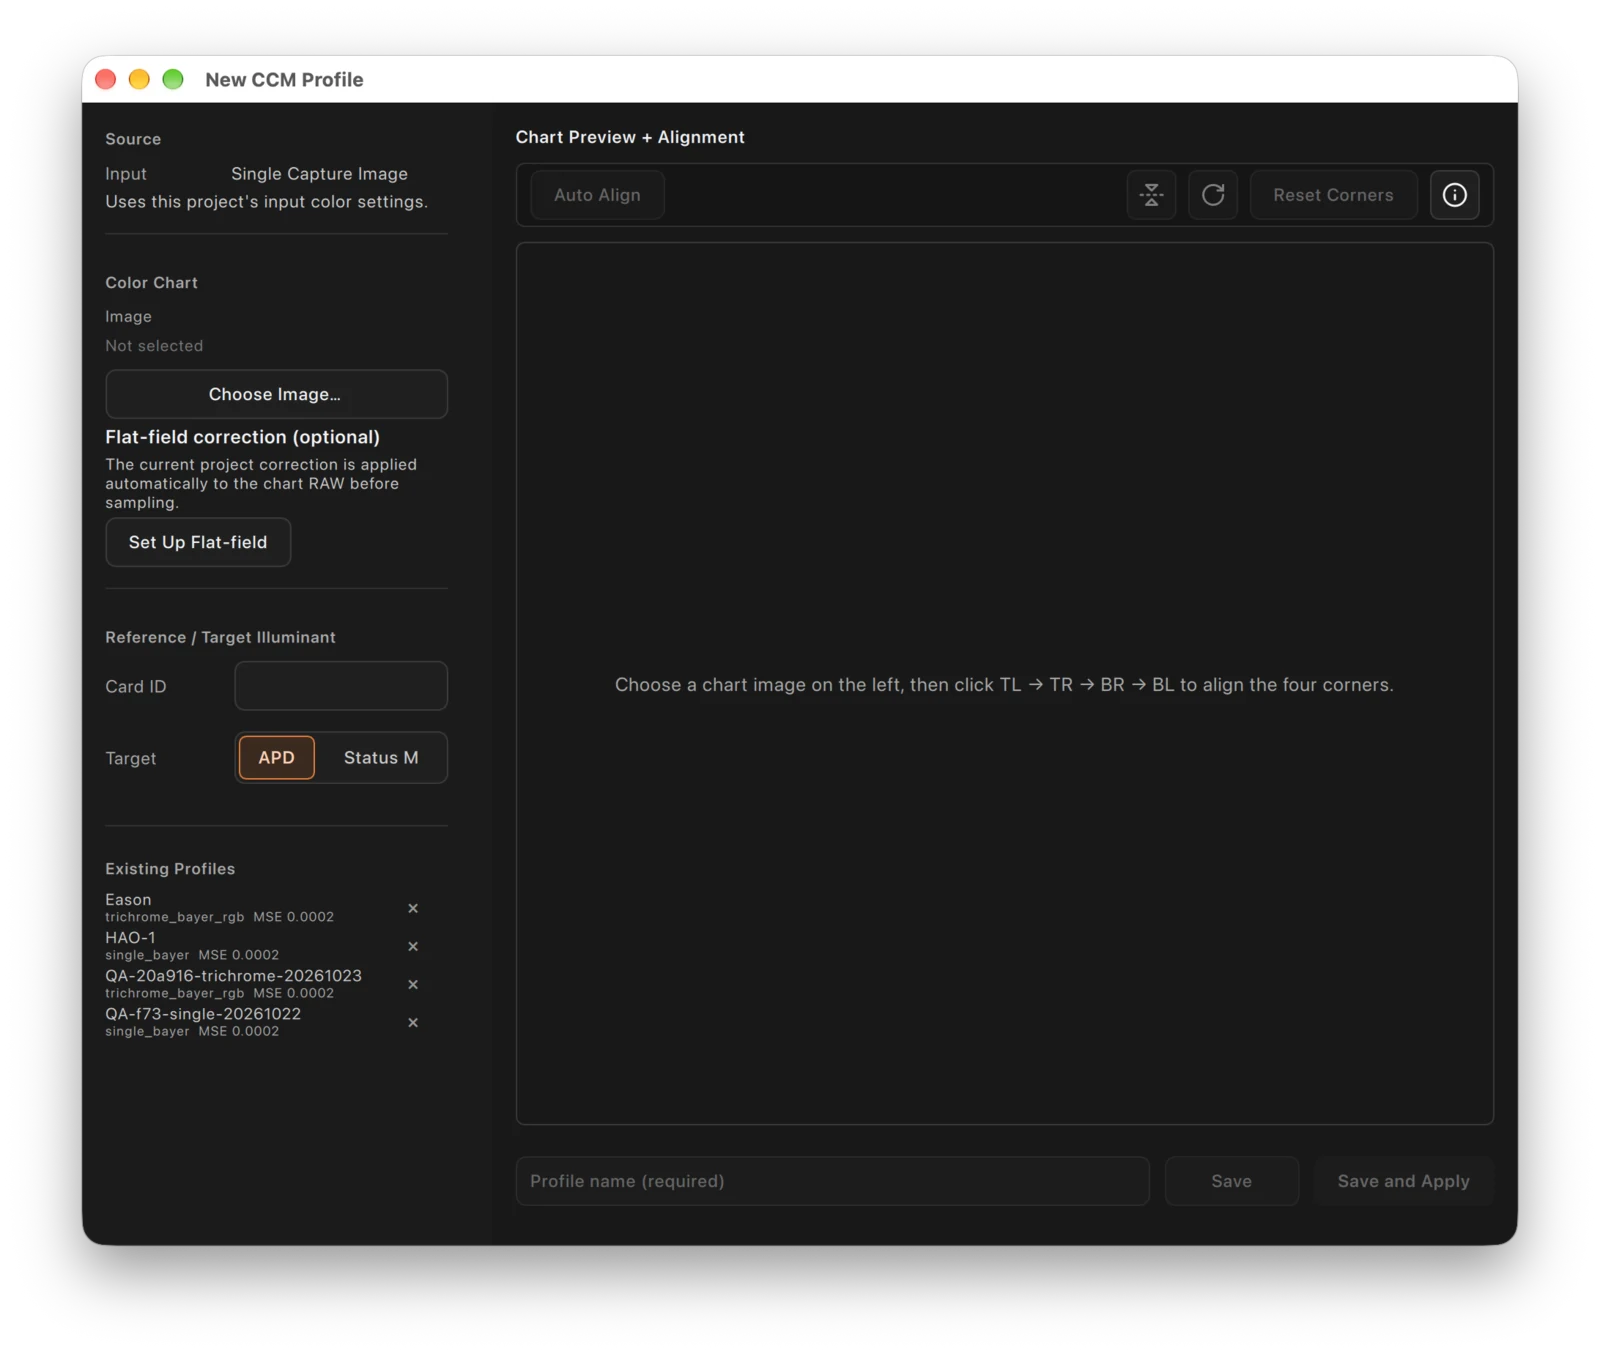
Task: Remove QA-f73-single-20261022 profile with X
Action: [413, 1022]
